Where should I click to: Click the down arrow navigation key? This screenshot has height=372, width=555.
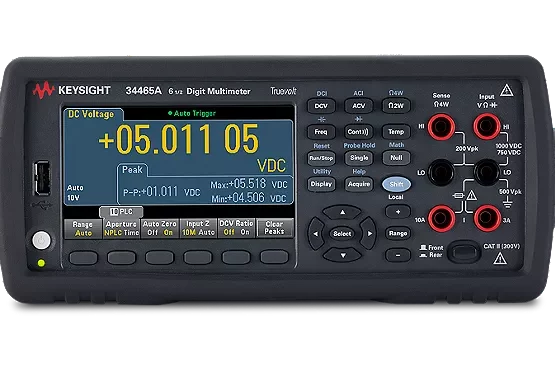point(343,254)
